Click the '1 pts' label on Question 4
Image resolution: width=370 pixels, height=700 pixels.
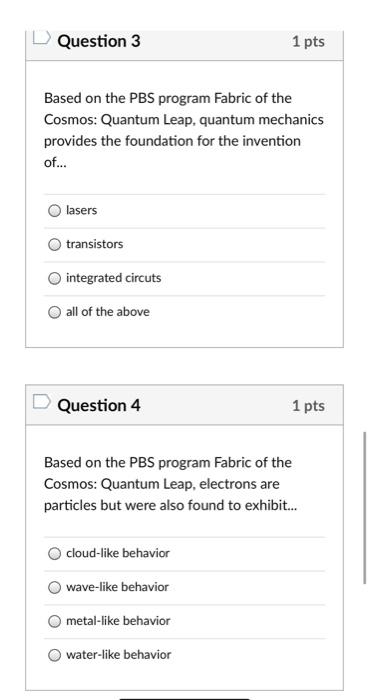(x=308, y=406)
